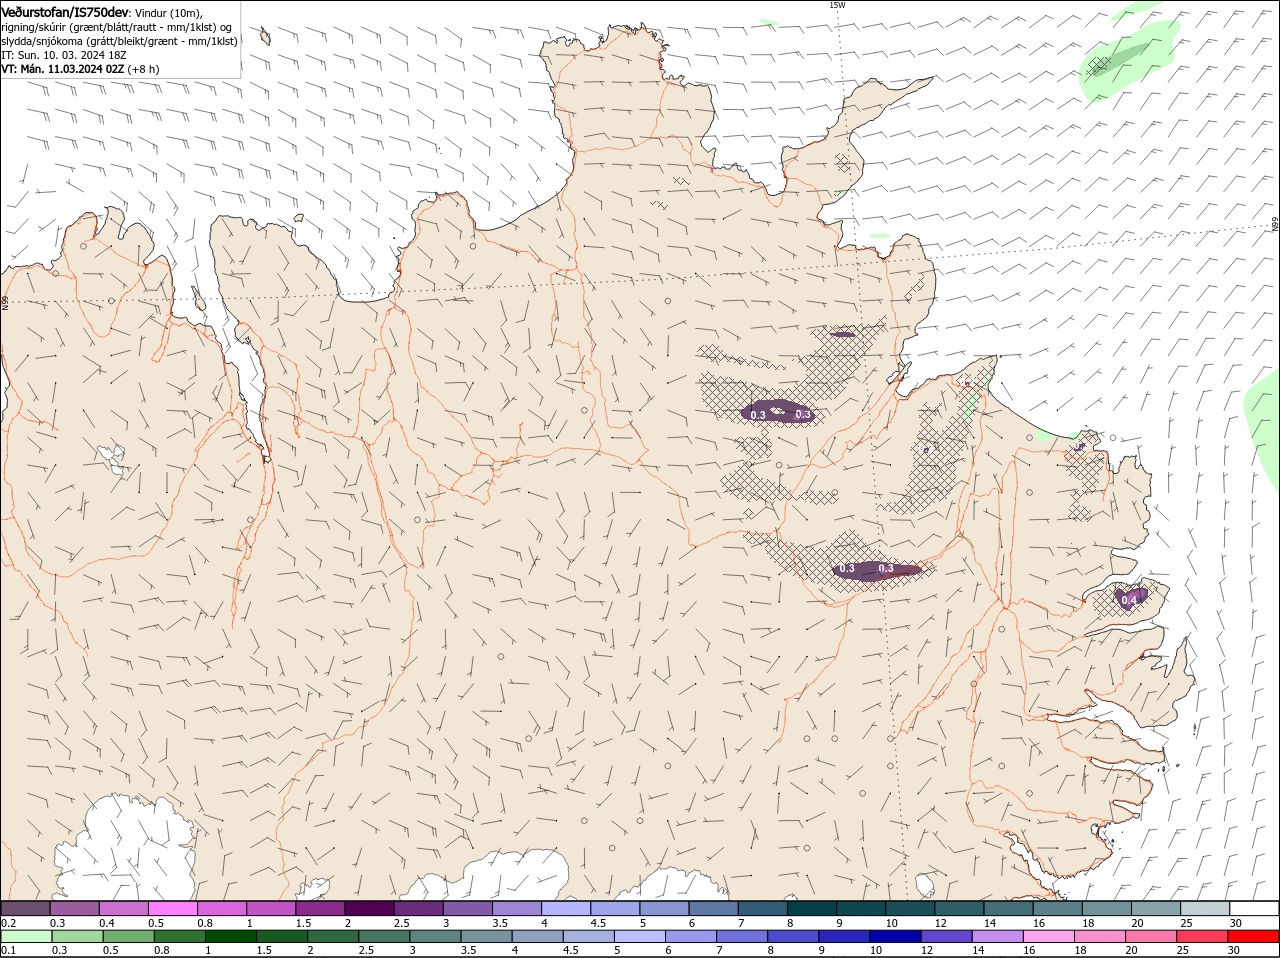
Task: Select the white swatch after 30 in top row
Action: [1254, 908]
